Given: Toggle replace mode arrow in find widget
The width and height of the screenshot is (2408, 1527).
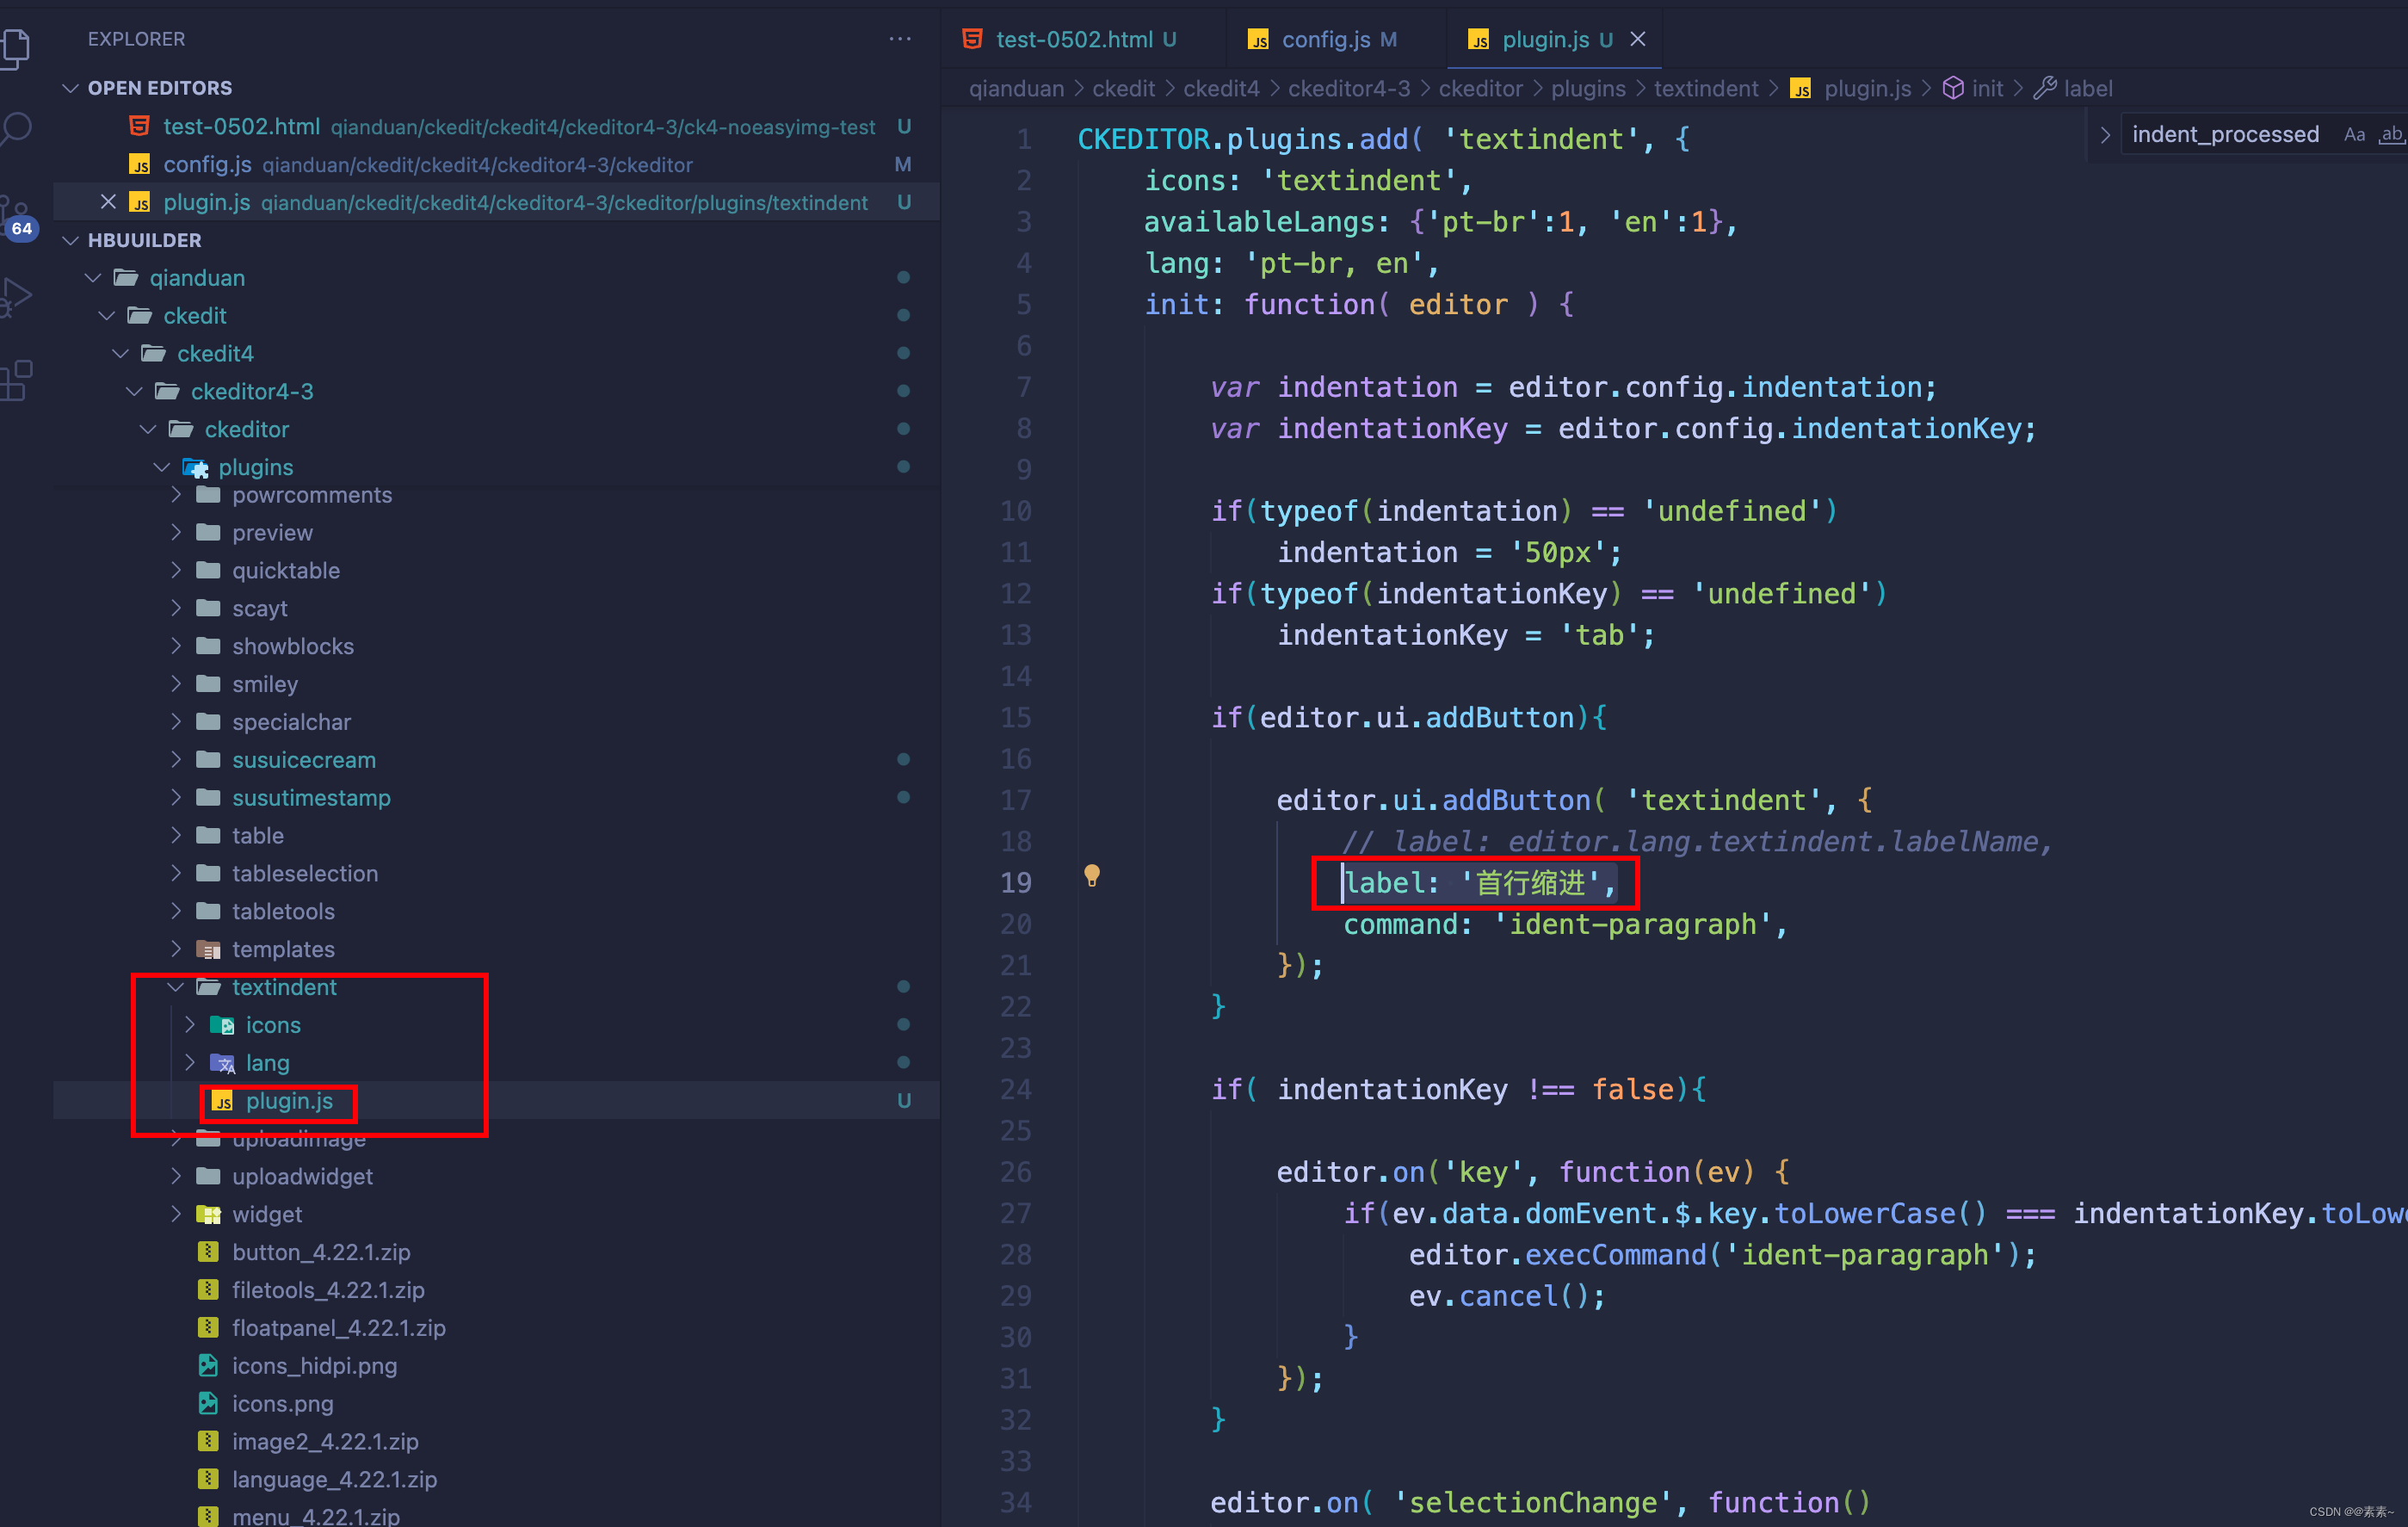Looking at the screenshot, I should 2105,135.
